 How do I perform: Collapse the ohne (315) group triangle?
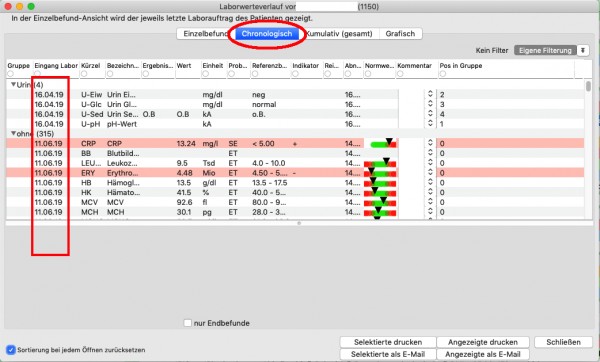pos(13,134)
